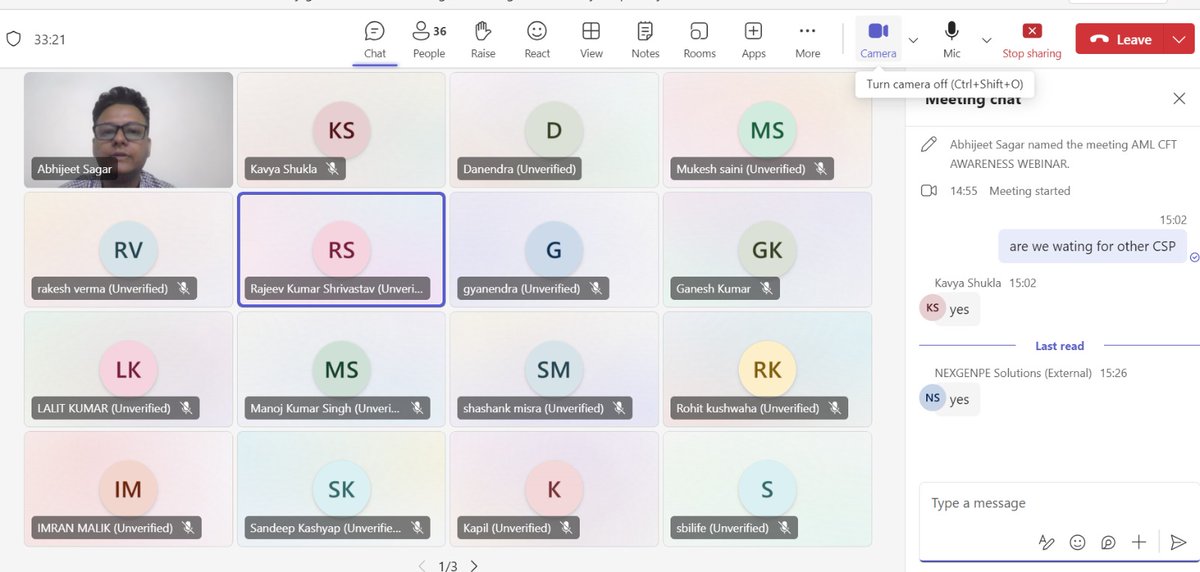Select Ganesh Kumar's participant tile
The image size is (1200, 572).
[x=767, y=249]
